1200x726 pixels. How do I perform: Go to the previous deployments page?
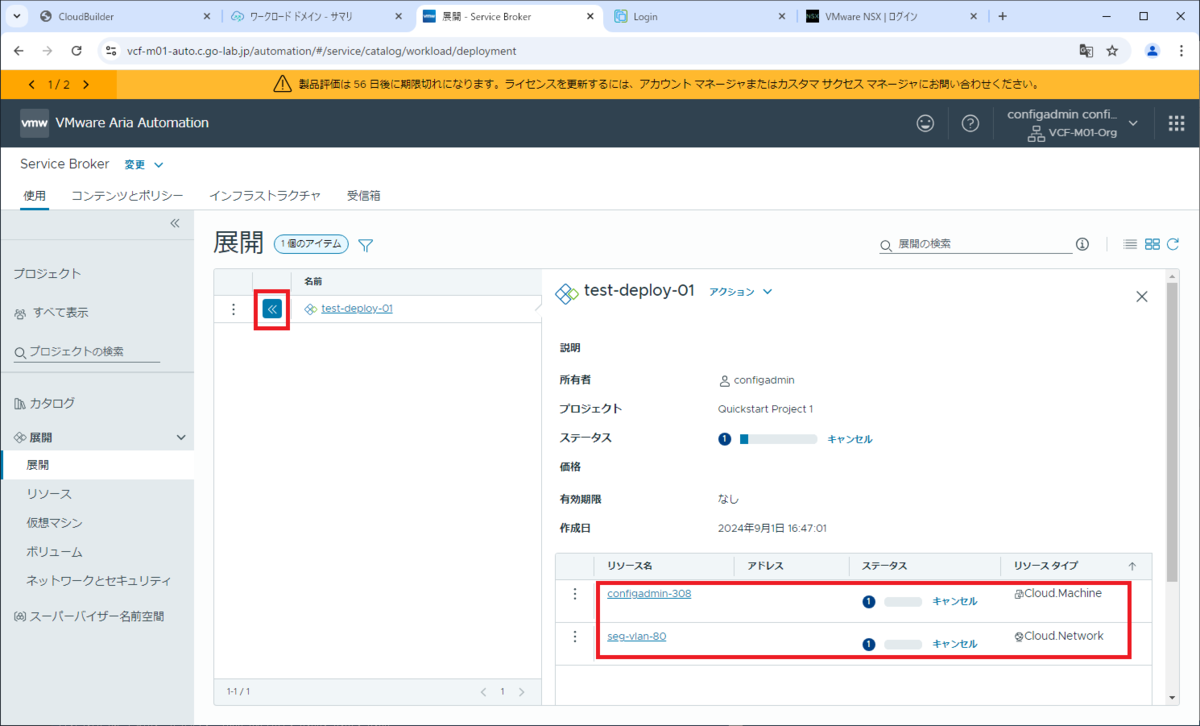[x=484, y=691]
